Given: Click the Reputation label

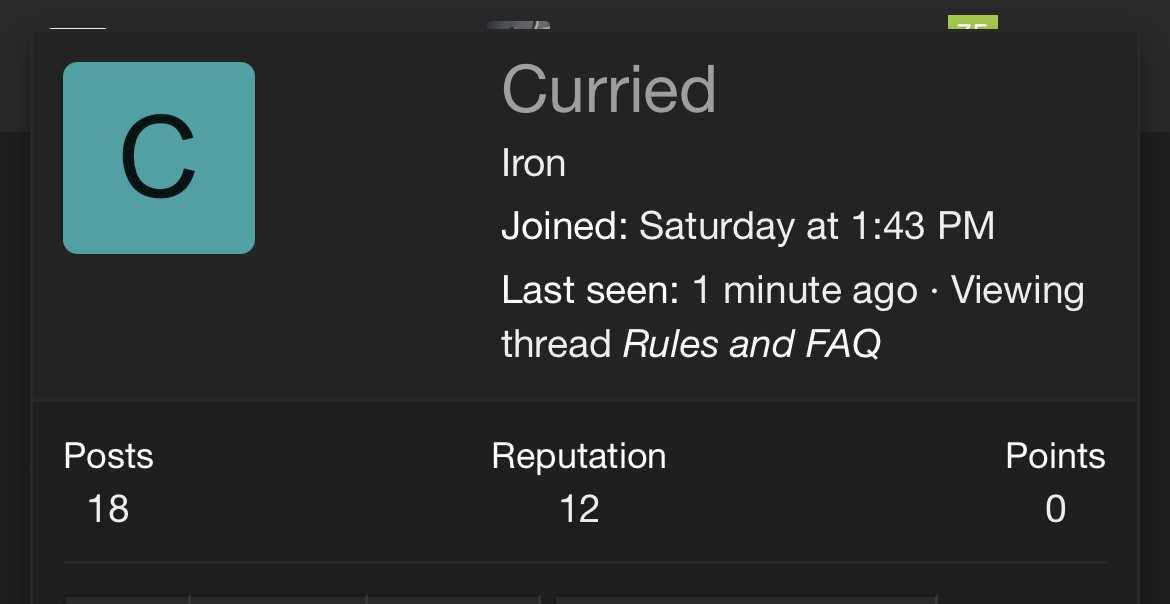Looking at the screenshot, I should point(578,456).
